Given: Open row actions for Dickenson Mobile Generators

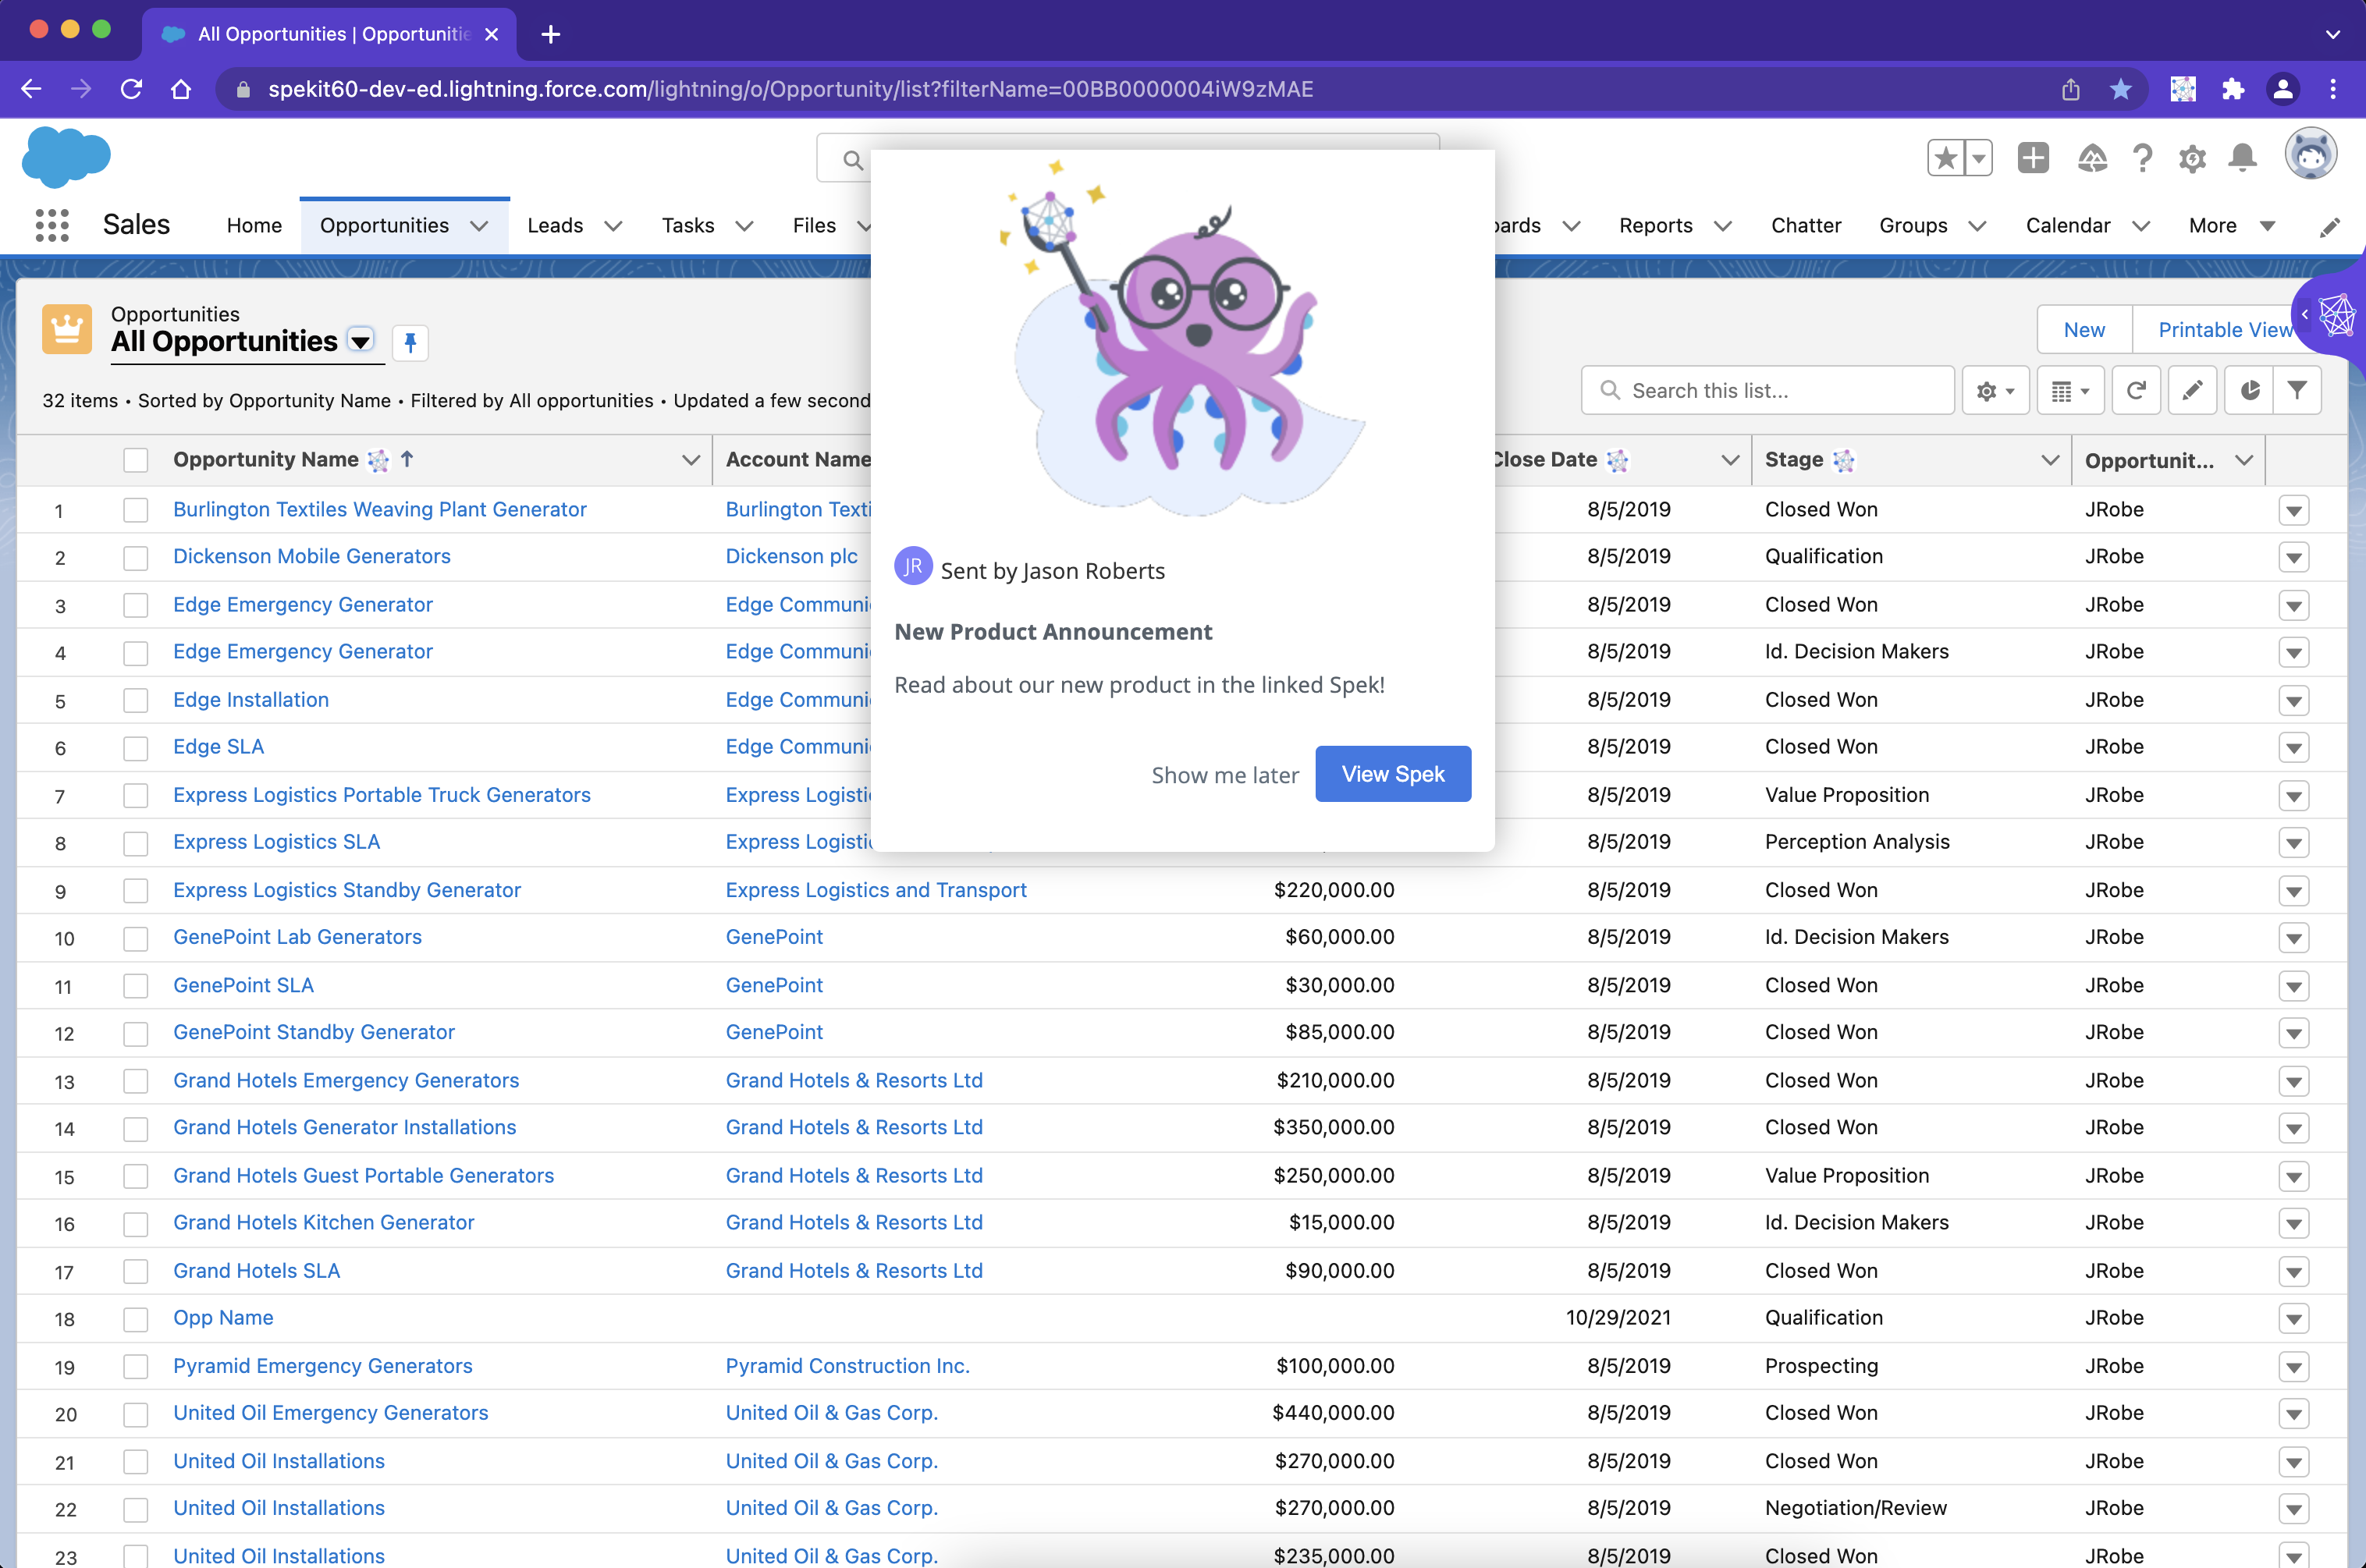Looking at the screenshot, I should 2294,557.
